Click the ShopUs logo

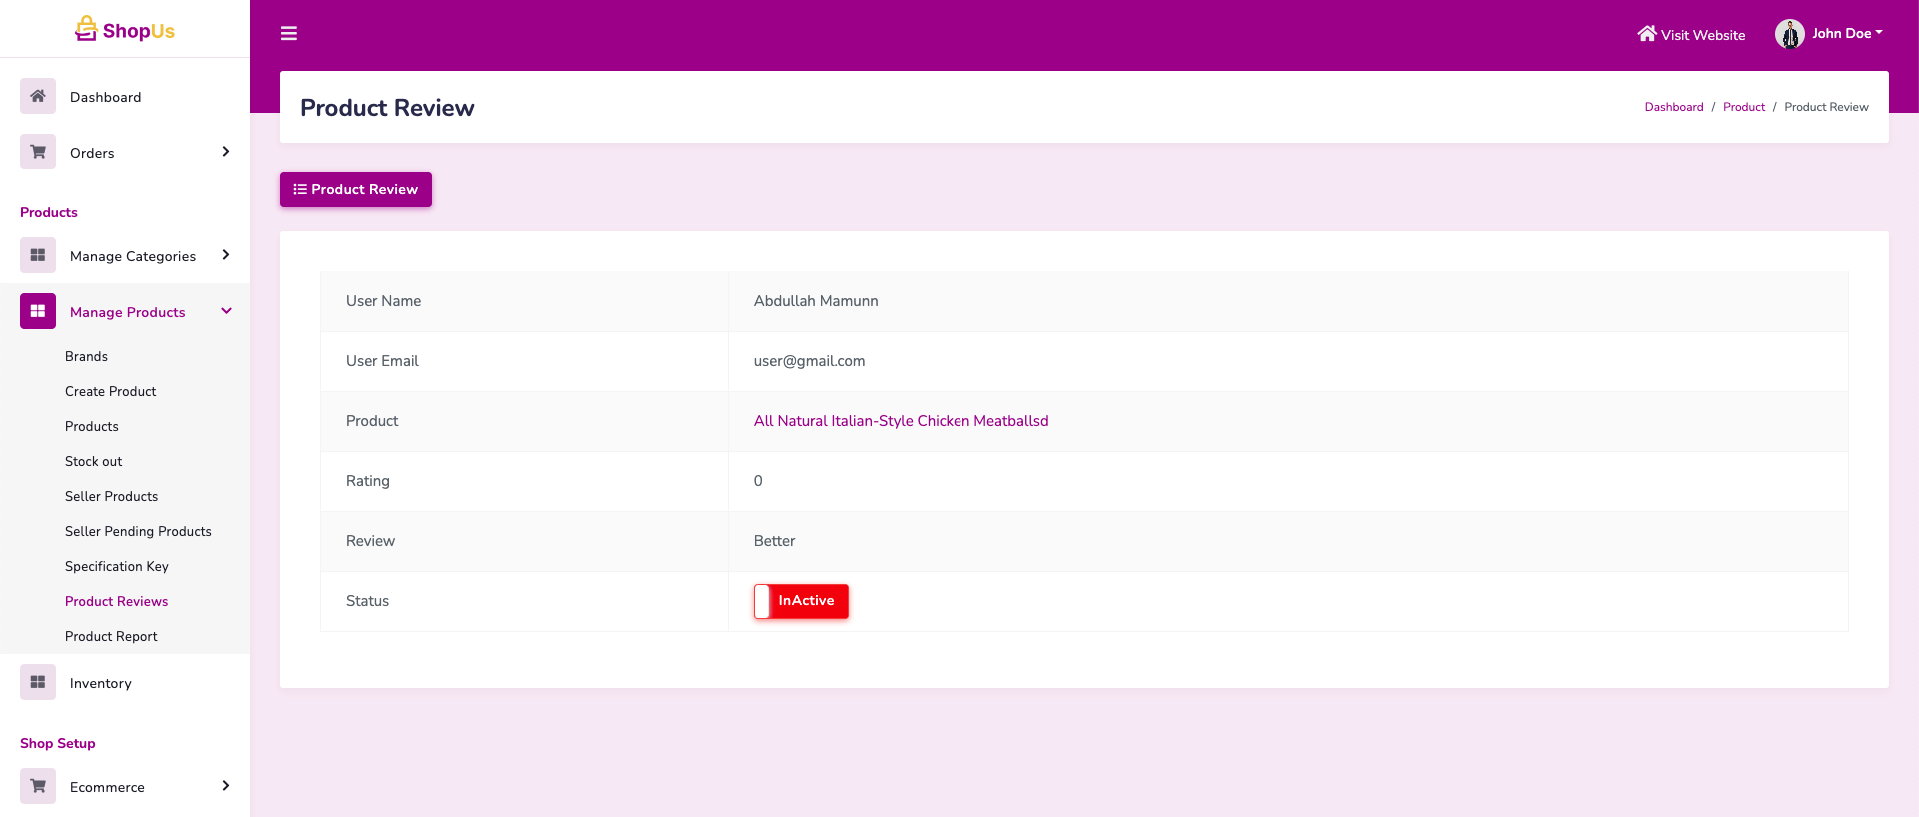point(125,30)
